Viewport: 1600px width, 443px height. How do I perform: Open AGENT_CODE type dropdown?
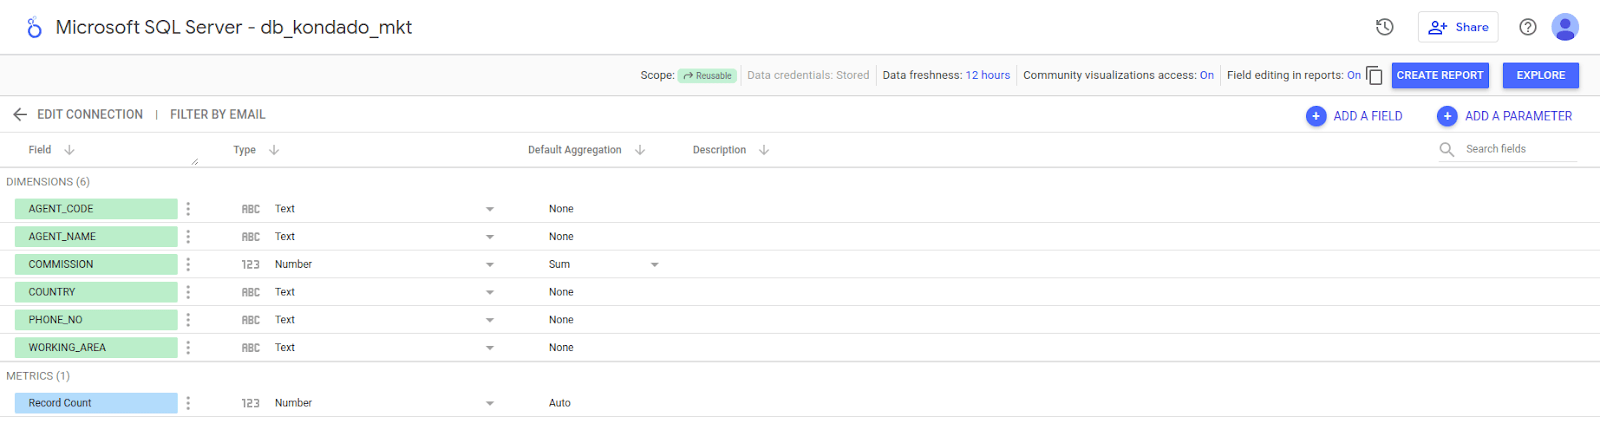pyautogui.click(x=490, y=209)
